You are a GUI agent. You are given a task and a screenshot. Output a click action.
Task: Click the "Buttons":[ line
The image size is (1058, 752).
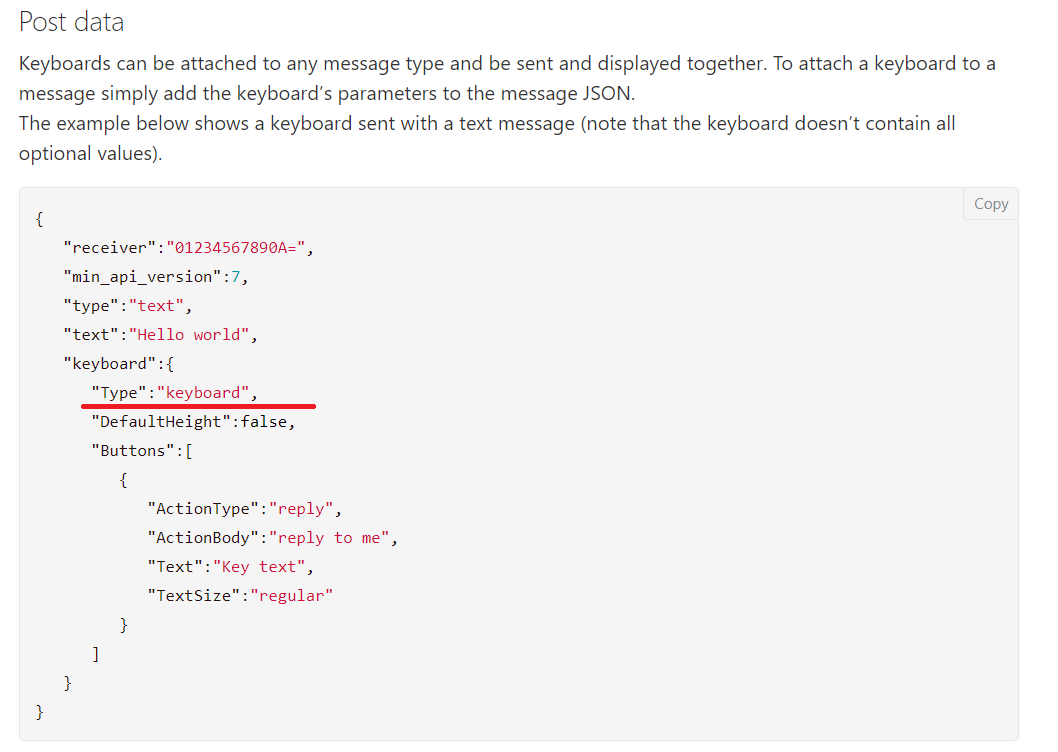[142, 451]
